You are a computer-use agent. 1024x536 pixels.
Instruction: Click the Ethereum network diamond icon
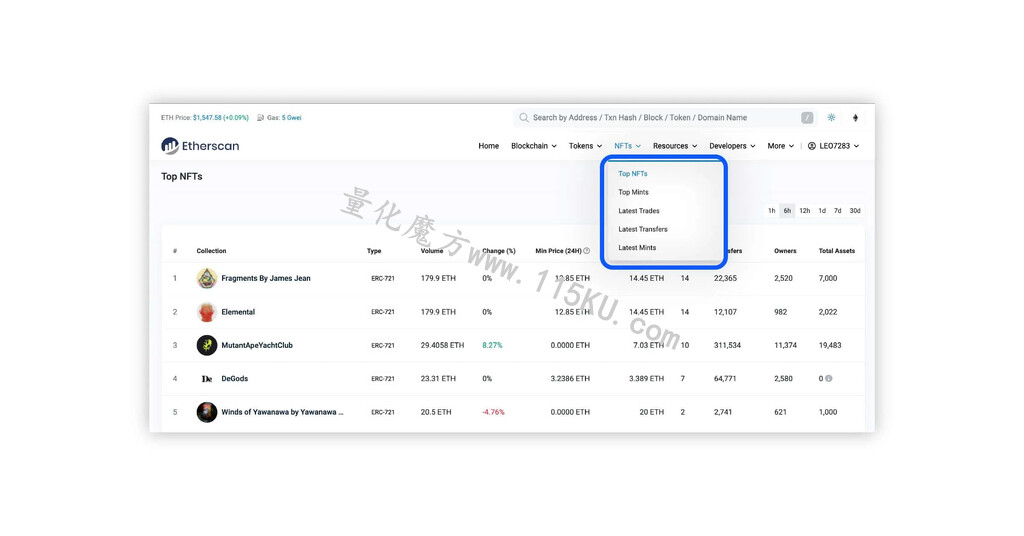click(855, 118)
